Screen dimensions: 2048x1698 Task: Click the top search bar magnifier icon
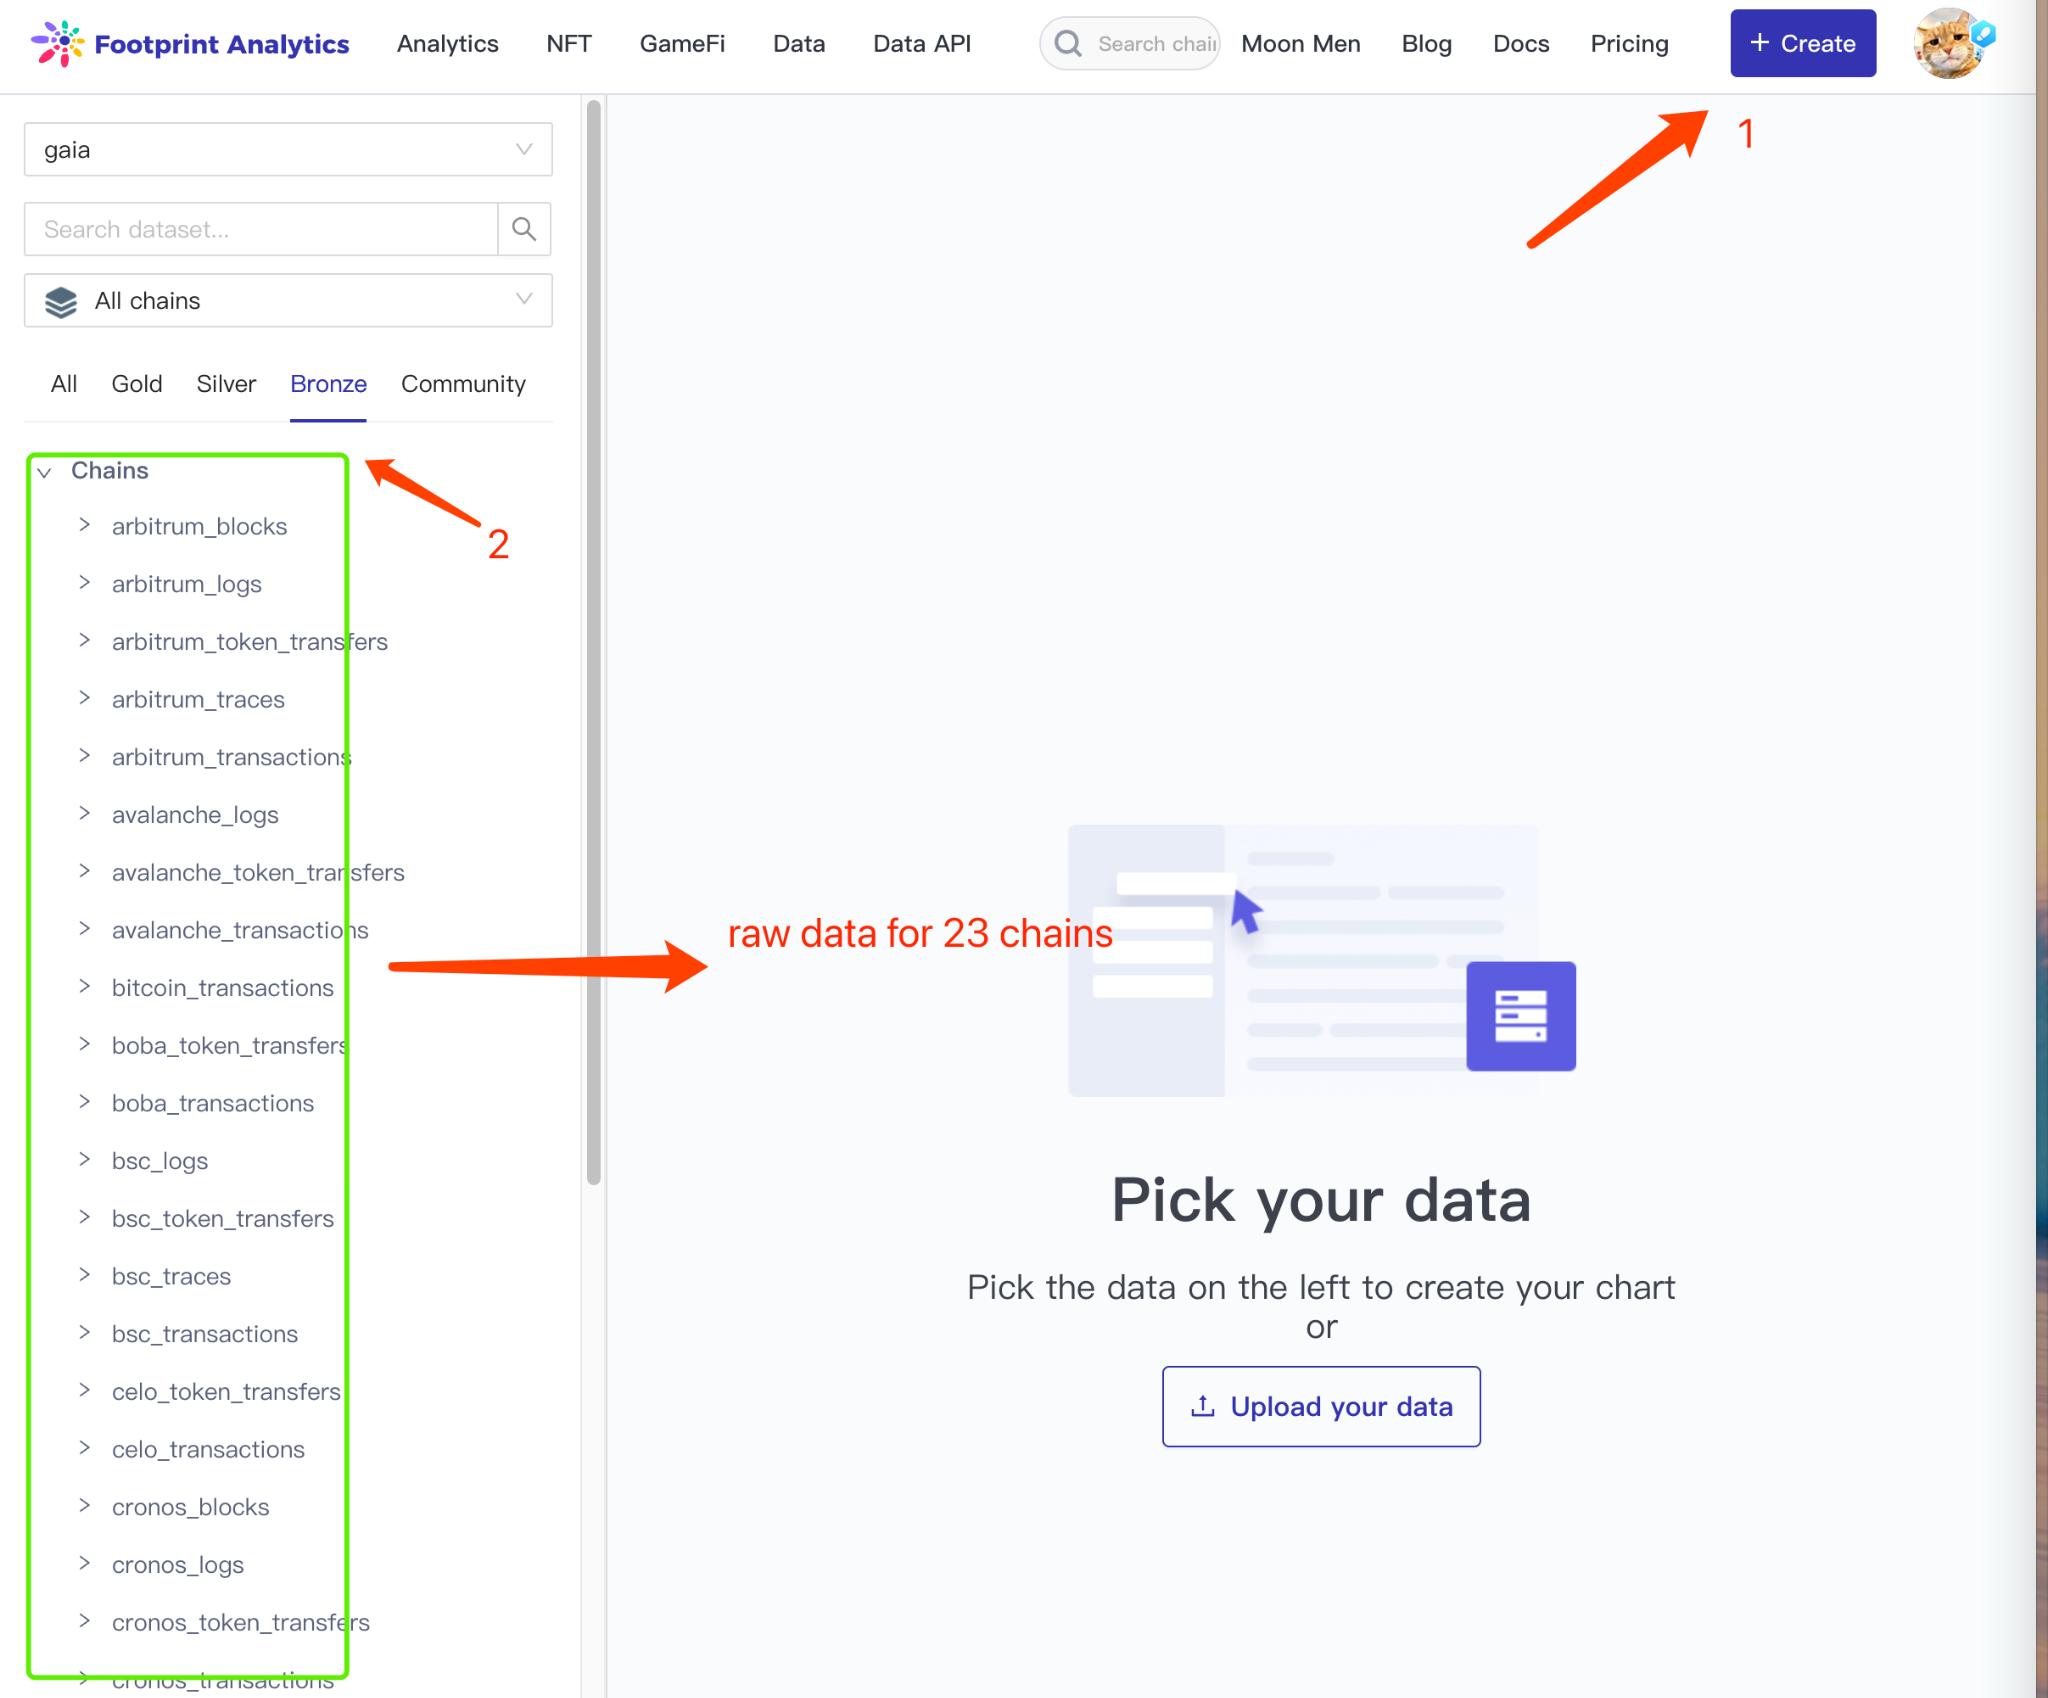[x=1068, y=44]
